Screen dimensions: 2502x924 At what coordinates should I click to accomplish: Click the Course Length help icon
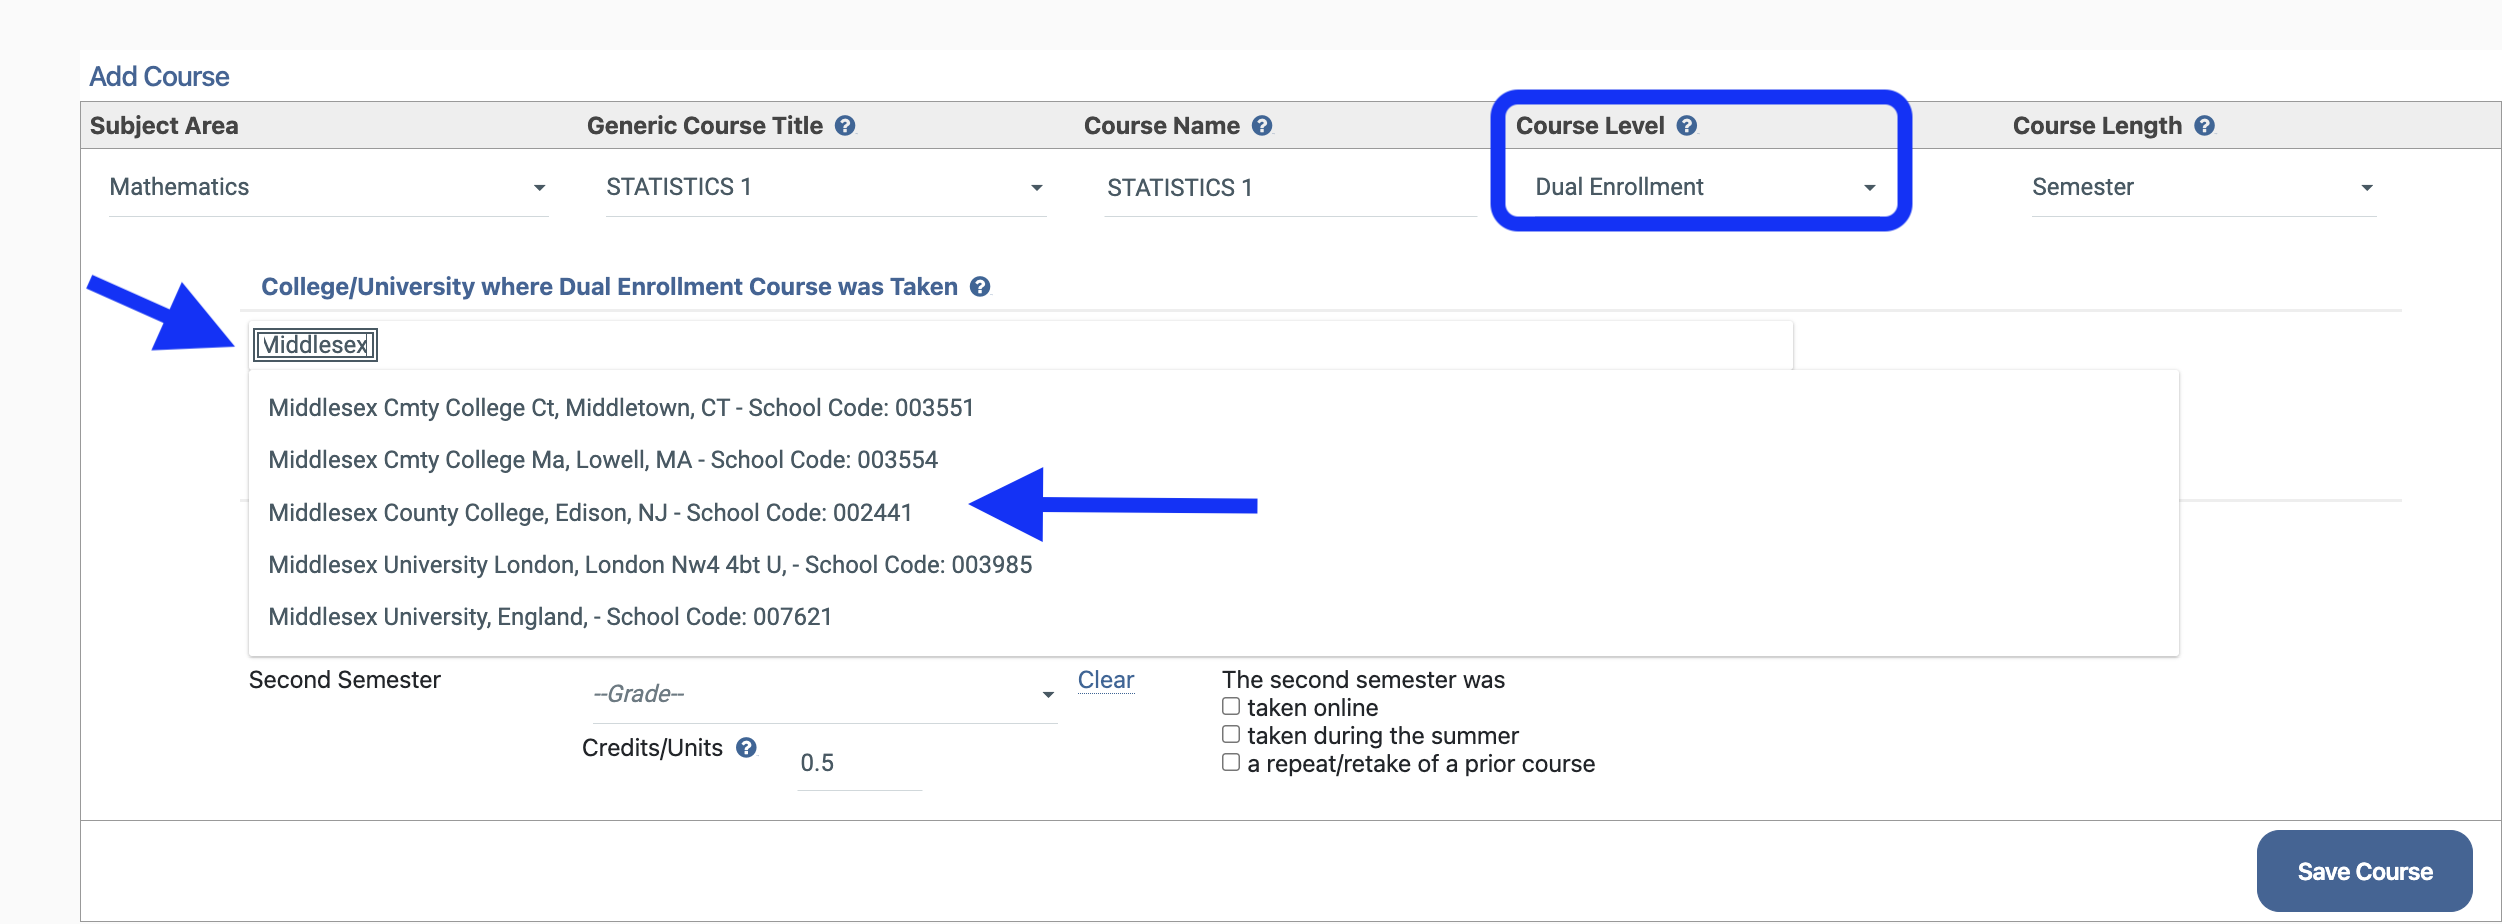point(2204,126)
